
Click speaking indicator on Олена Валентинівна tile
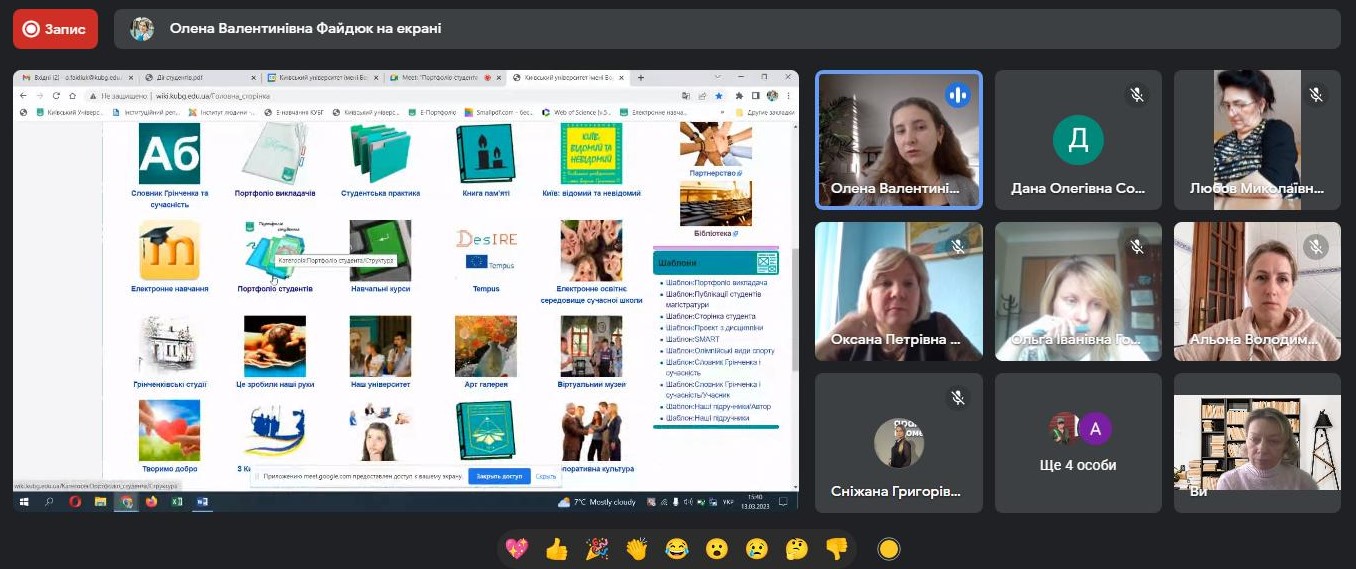click(958, 95)
